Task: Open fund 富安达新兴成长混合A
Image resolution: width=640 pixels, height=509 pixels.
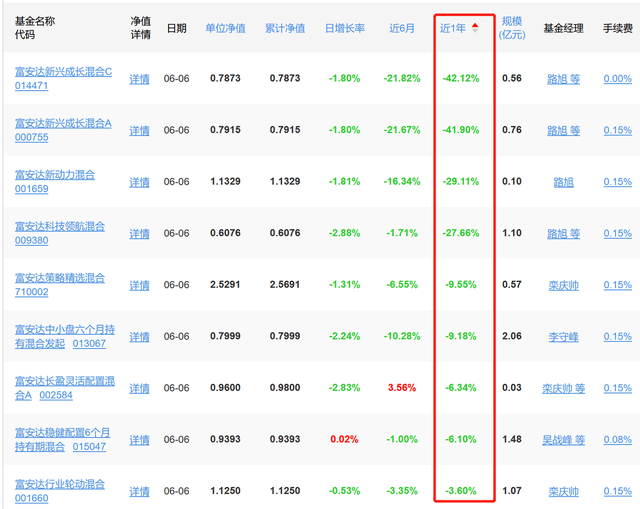Action: (63, 123)
